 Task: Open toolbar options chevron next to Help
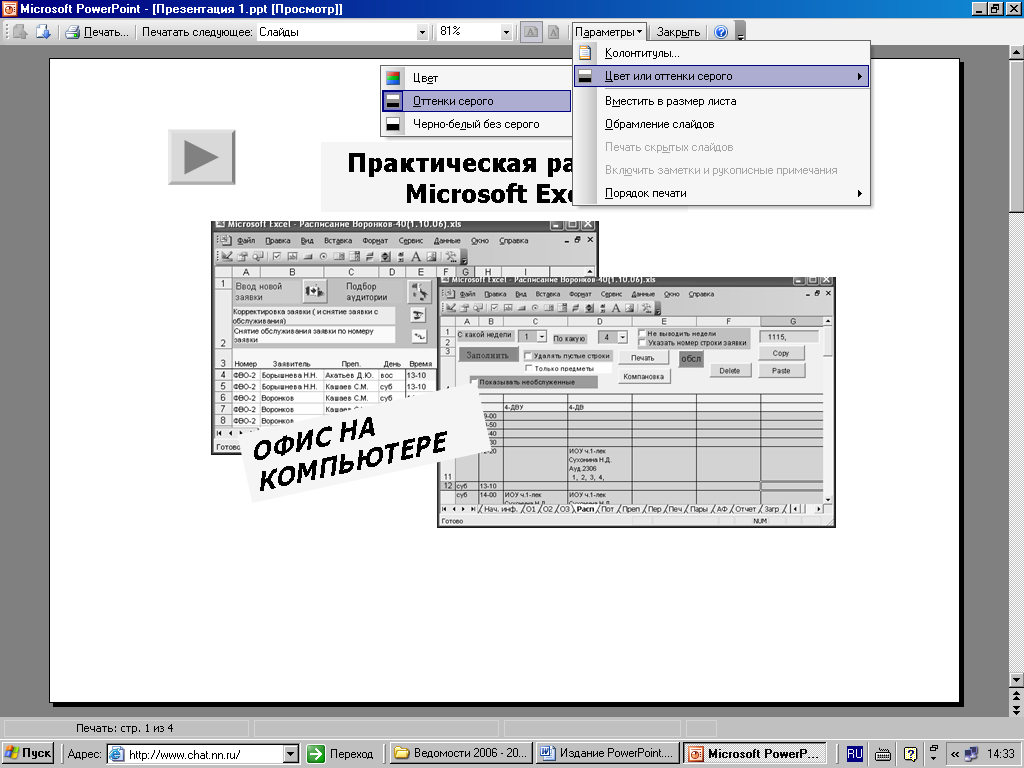(x=740, y=31)
